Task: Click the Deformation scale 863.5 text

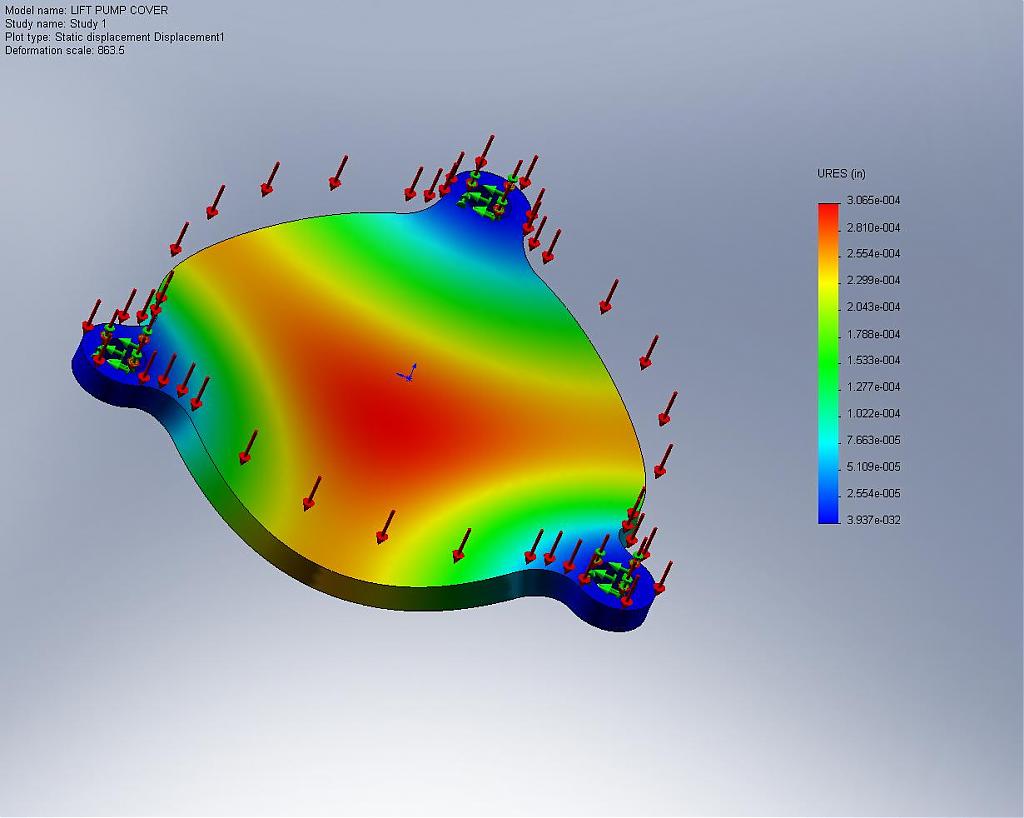Action: click(x=65, y=50)
